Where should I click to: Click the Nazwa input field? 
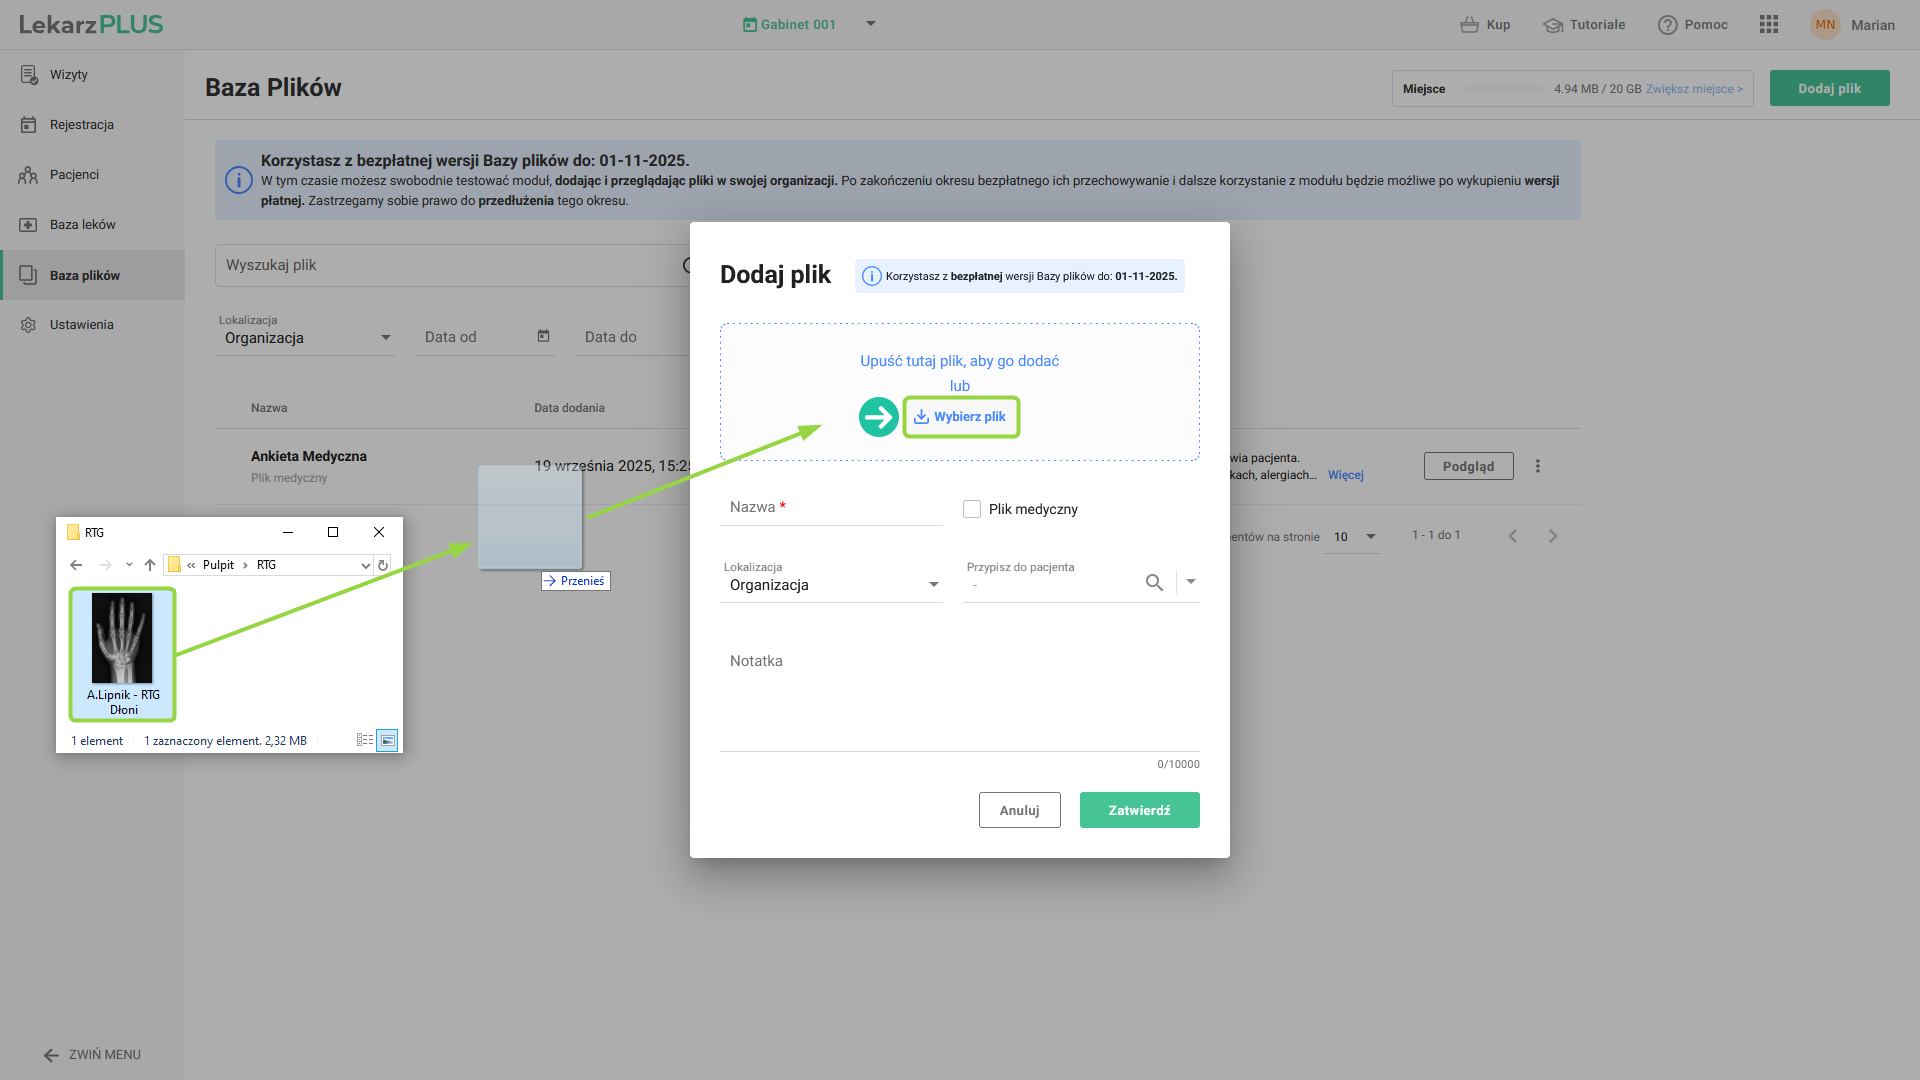tap(830, 508)
